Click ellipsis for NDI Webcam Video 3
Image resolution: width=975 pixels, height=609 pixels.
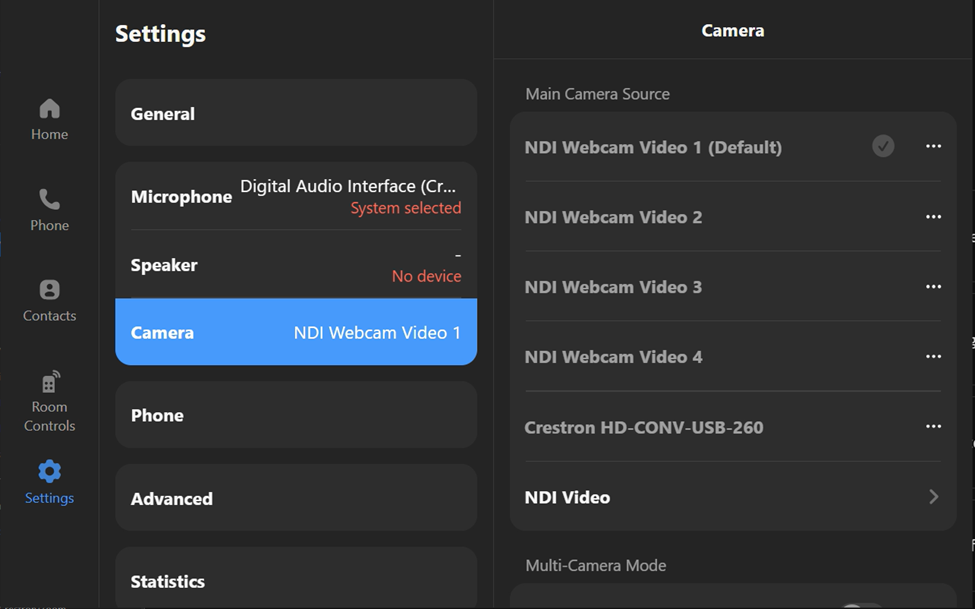933,287
